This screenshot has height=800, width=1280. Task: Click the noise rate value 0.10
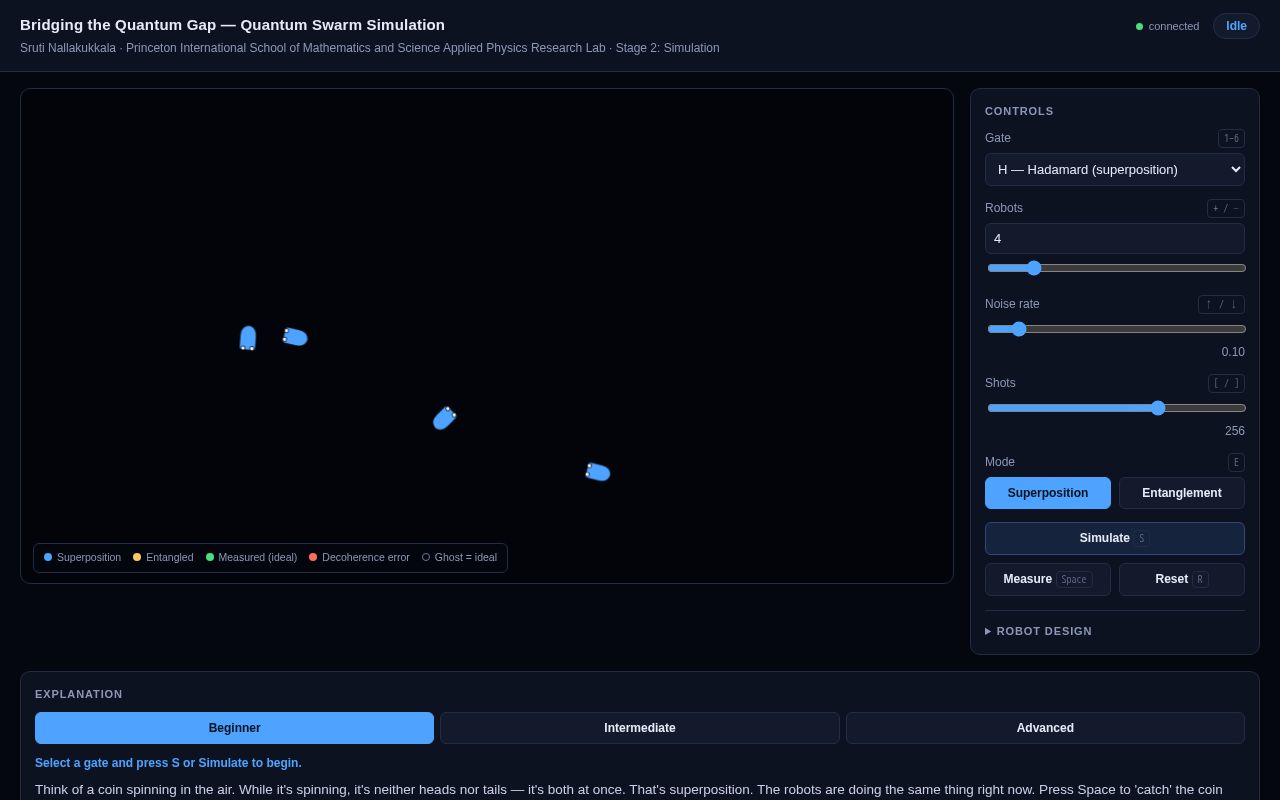point(1233,352)
